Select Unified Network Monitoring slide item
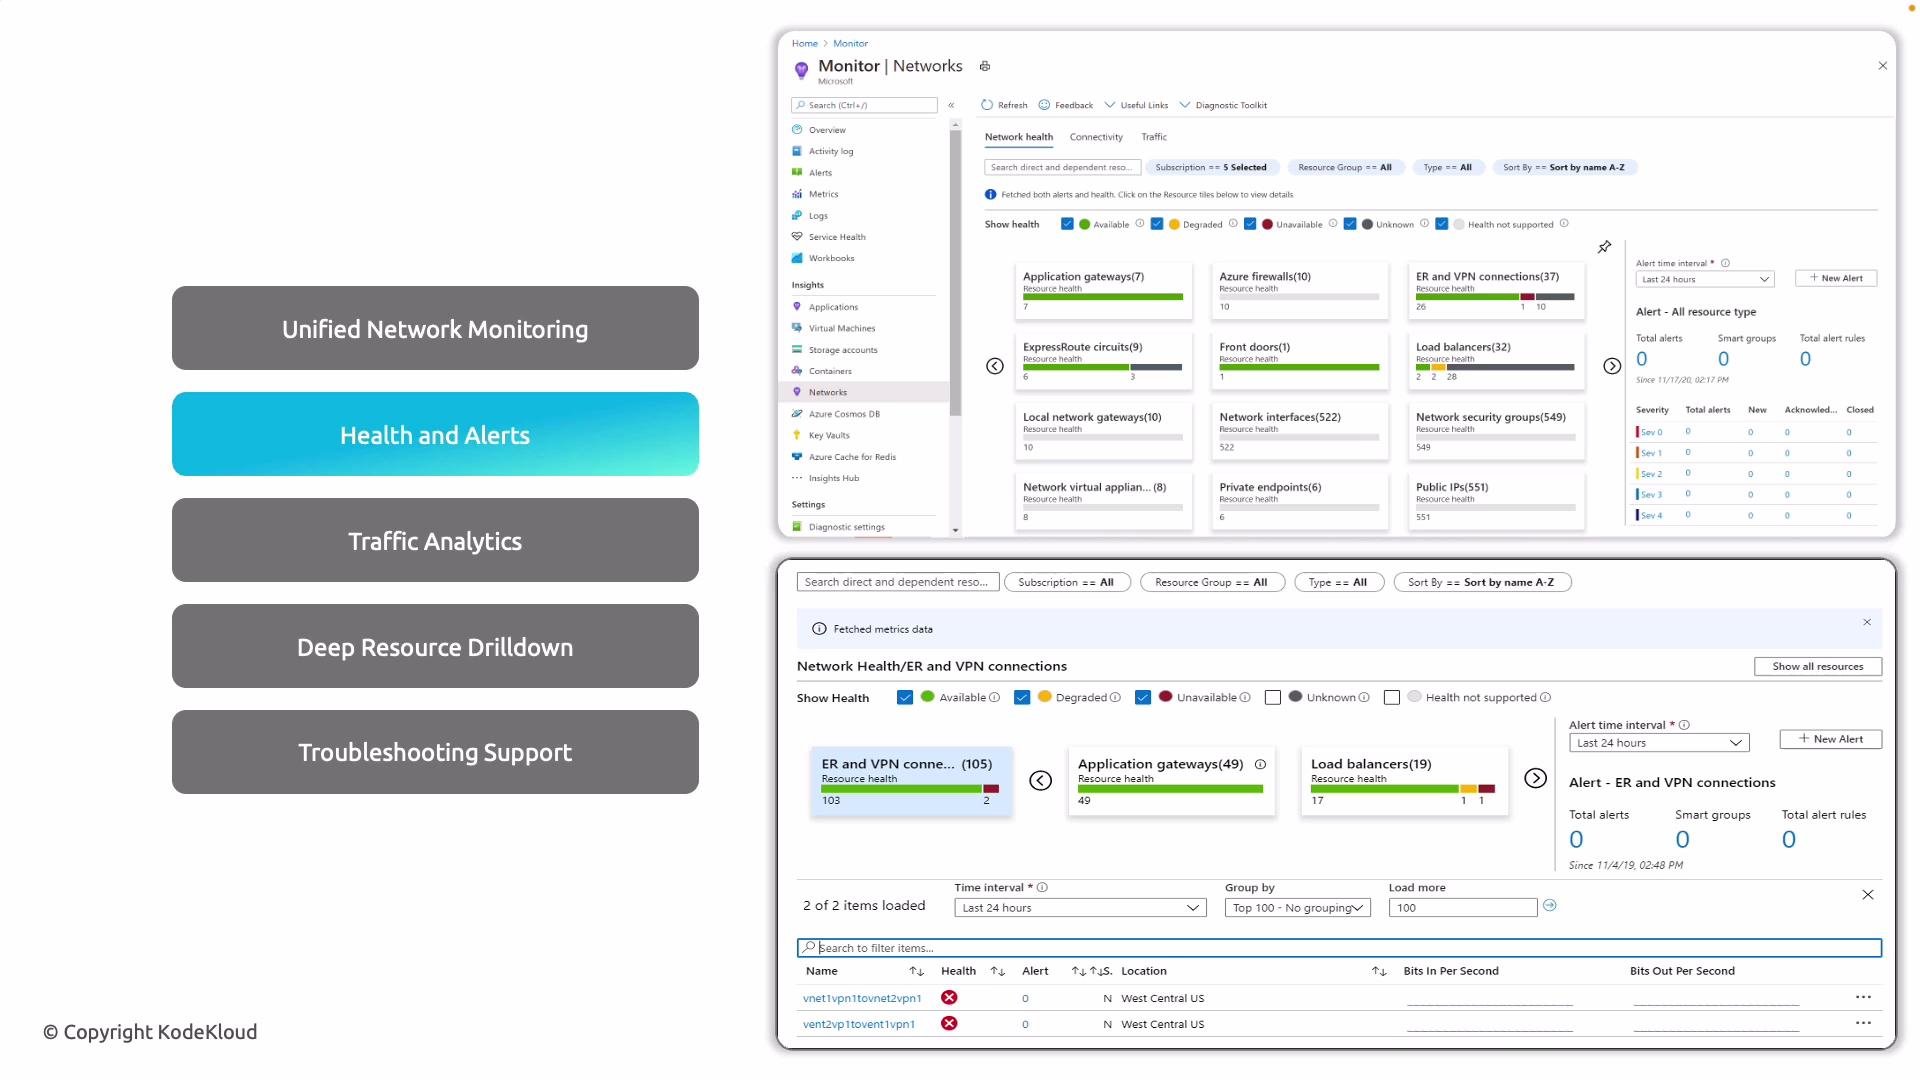 (435, 328)
